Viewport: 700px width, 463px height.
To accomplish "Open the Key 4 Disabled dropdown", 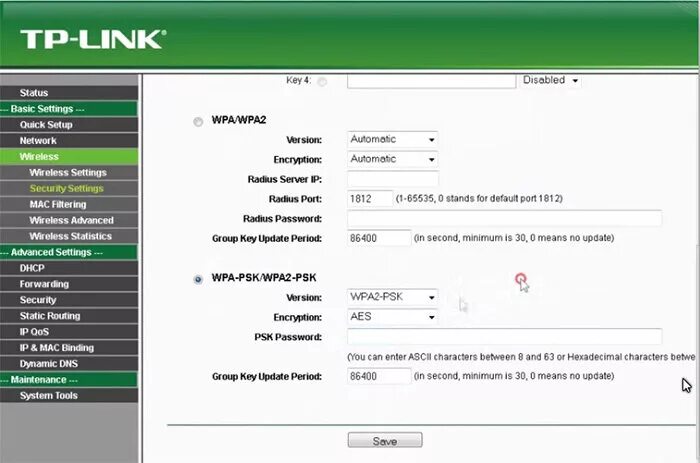I will pyautogui.click(x=550, y=80).
